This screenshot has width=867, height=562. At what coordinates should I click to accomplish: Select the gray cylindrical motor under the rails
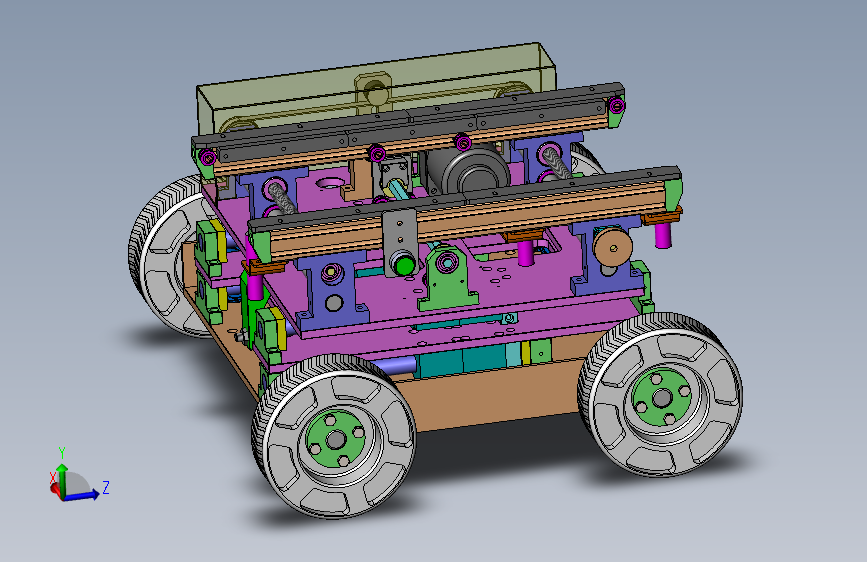(467, 169)
